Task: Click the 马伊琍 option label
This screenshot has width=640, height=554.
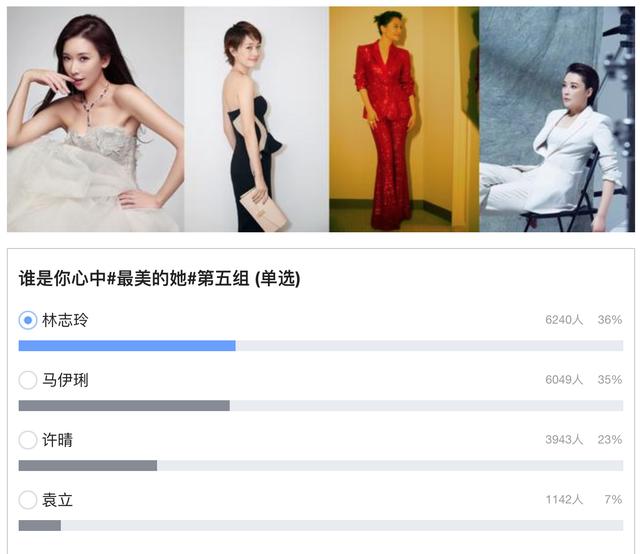Action: click(x=65, y=380)
